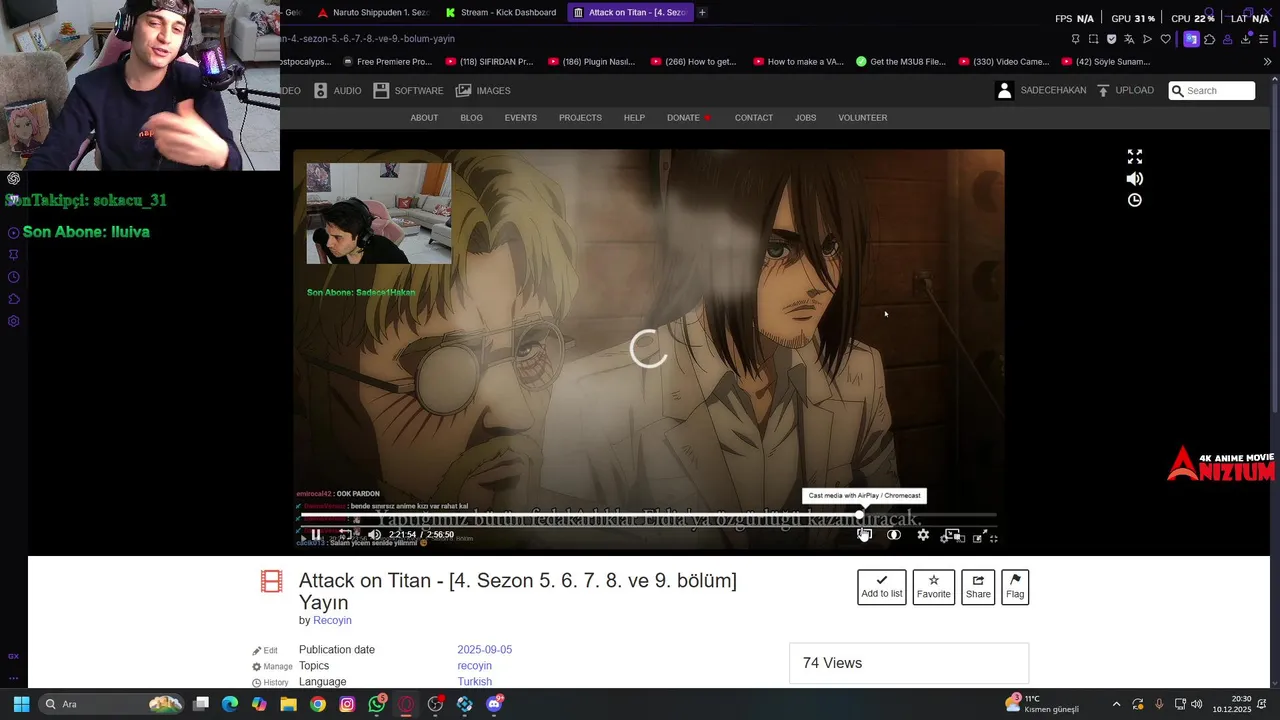Enter fullscreen from the player controls
This screenshot has width=1280, height=720.
[979, 537]
